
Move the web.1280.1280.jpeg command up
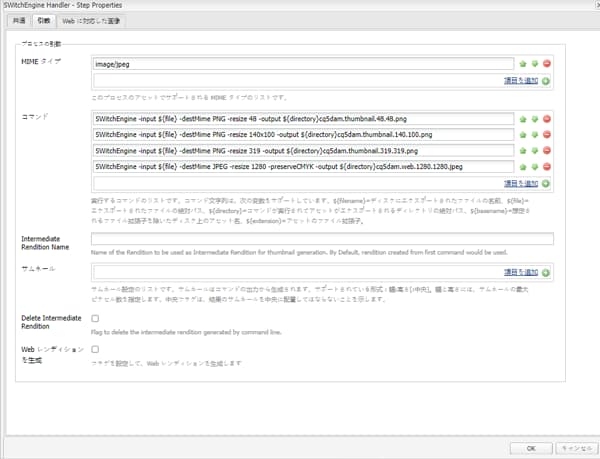coord(523,167)
